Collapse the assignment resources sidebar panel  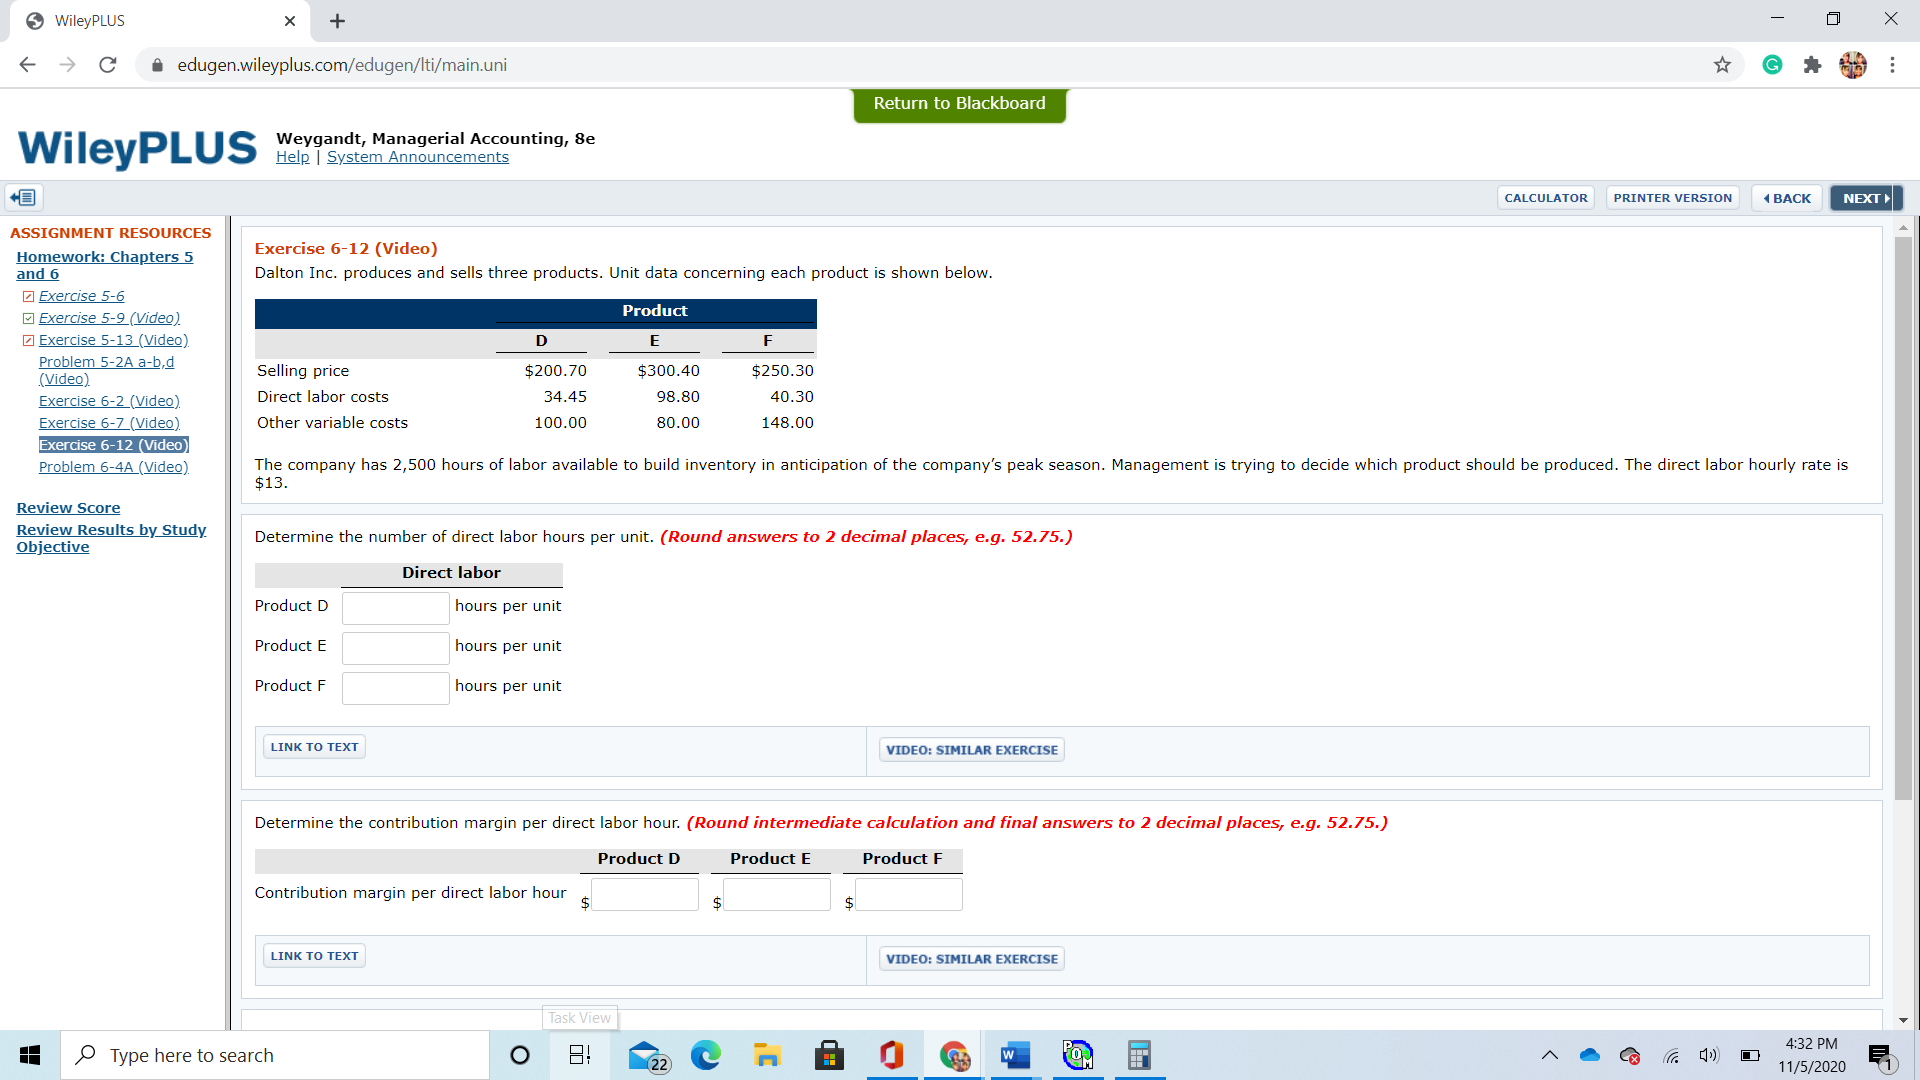pyautogui.click(x=22, y=197)
